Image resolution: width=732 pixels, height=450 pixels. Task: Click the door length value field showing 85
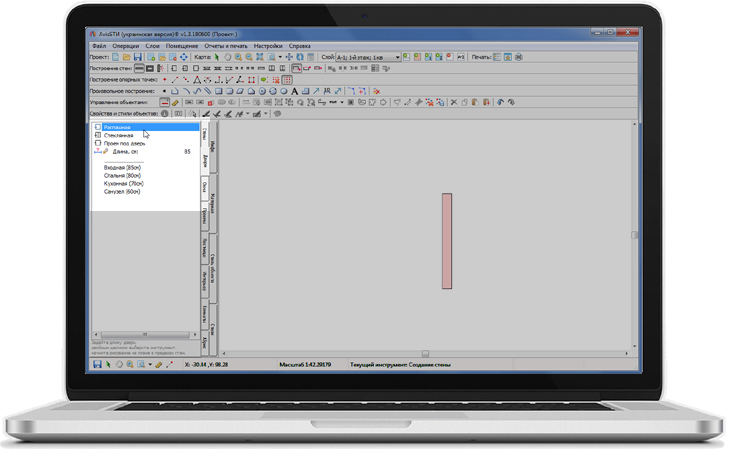pos(187,152)
